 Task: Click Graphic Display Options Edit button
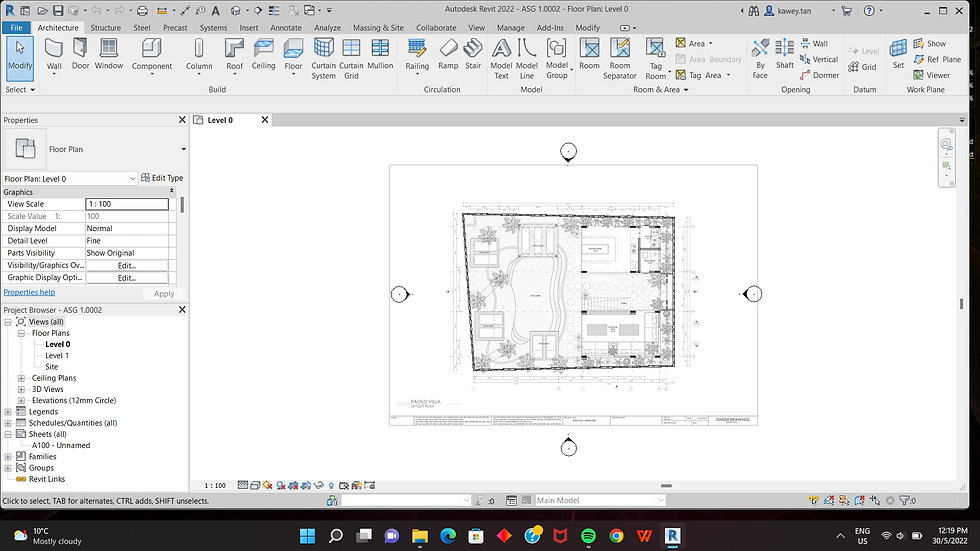tap(127, 278)
